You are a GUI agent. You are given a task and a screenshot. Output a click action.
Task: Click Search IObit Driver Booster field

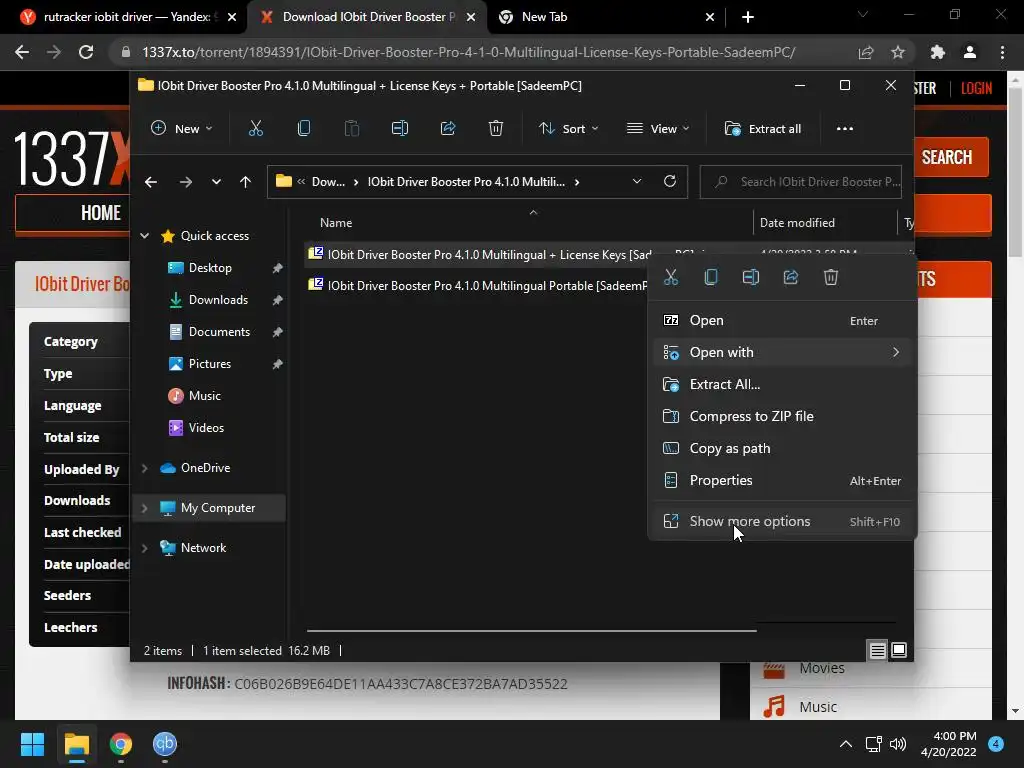tap(801, 182)
